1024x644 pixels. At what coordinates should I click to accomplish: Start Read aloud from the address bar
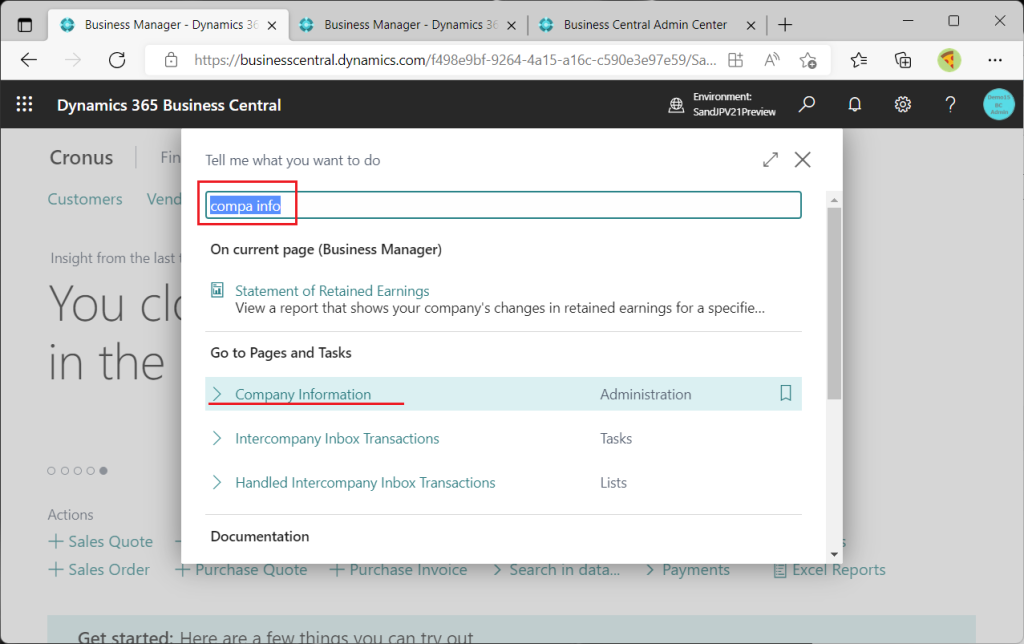[772, 60]
